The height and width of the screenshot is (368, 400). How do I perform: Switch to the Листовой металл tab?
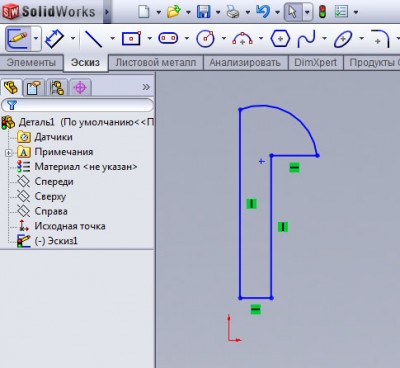click(x=156, y=63)
